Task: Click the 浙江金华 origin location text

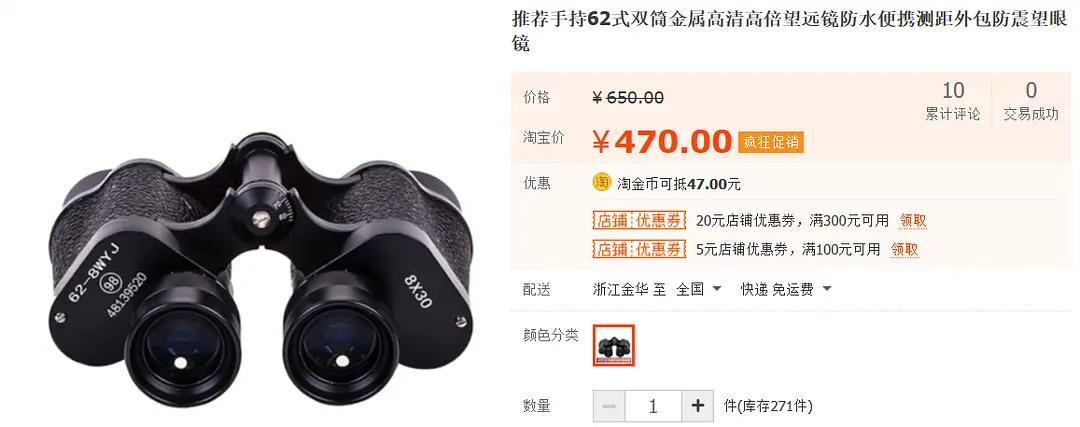Action: tap(620, 289)
